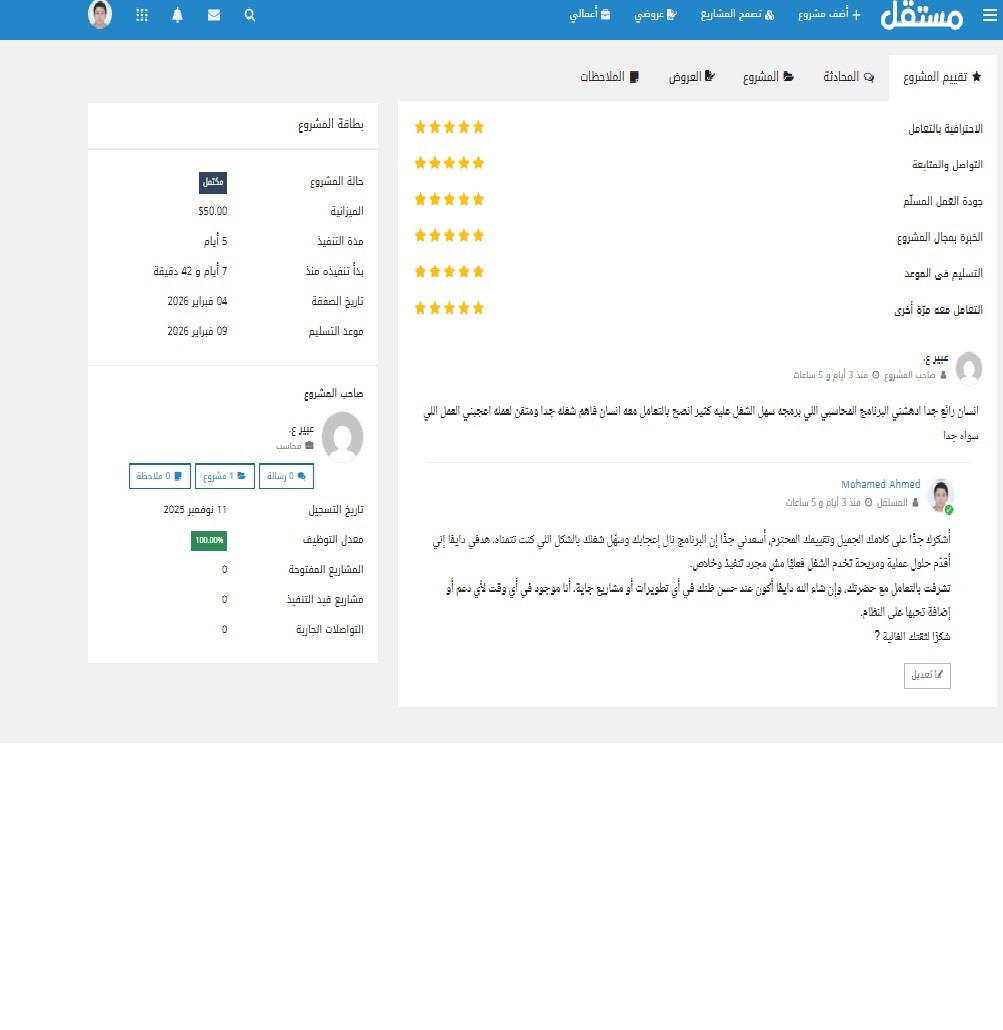1003x1030 pixels.
Task: Click the 0 رسالة button
Action: 286,476
